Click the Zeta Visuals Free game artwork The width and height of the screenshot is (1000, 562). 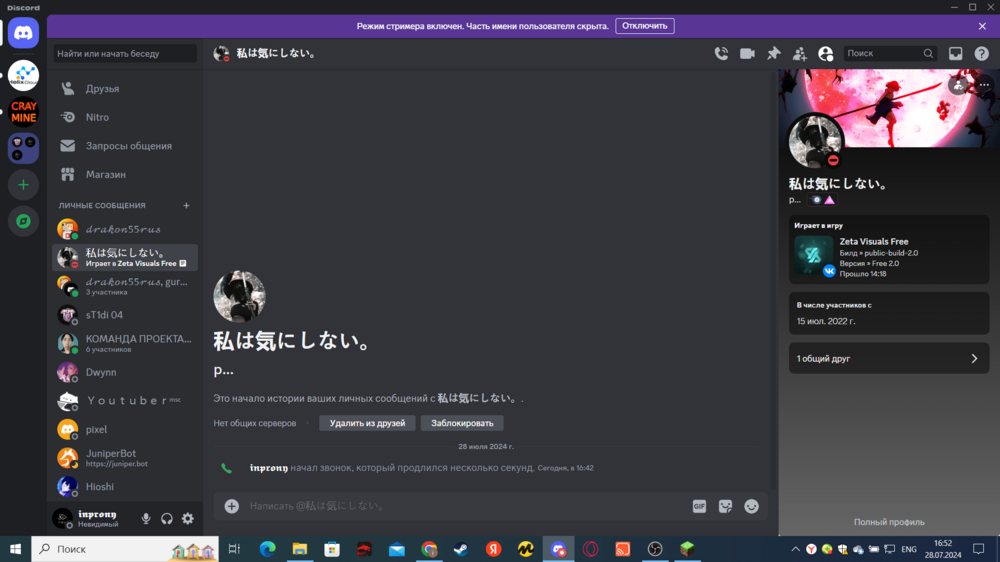pyautogui.click(x=813, y=255)
